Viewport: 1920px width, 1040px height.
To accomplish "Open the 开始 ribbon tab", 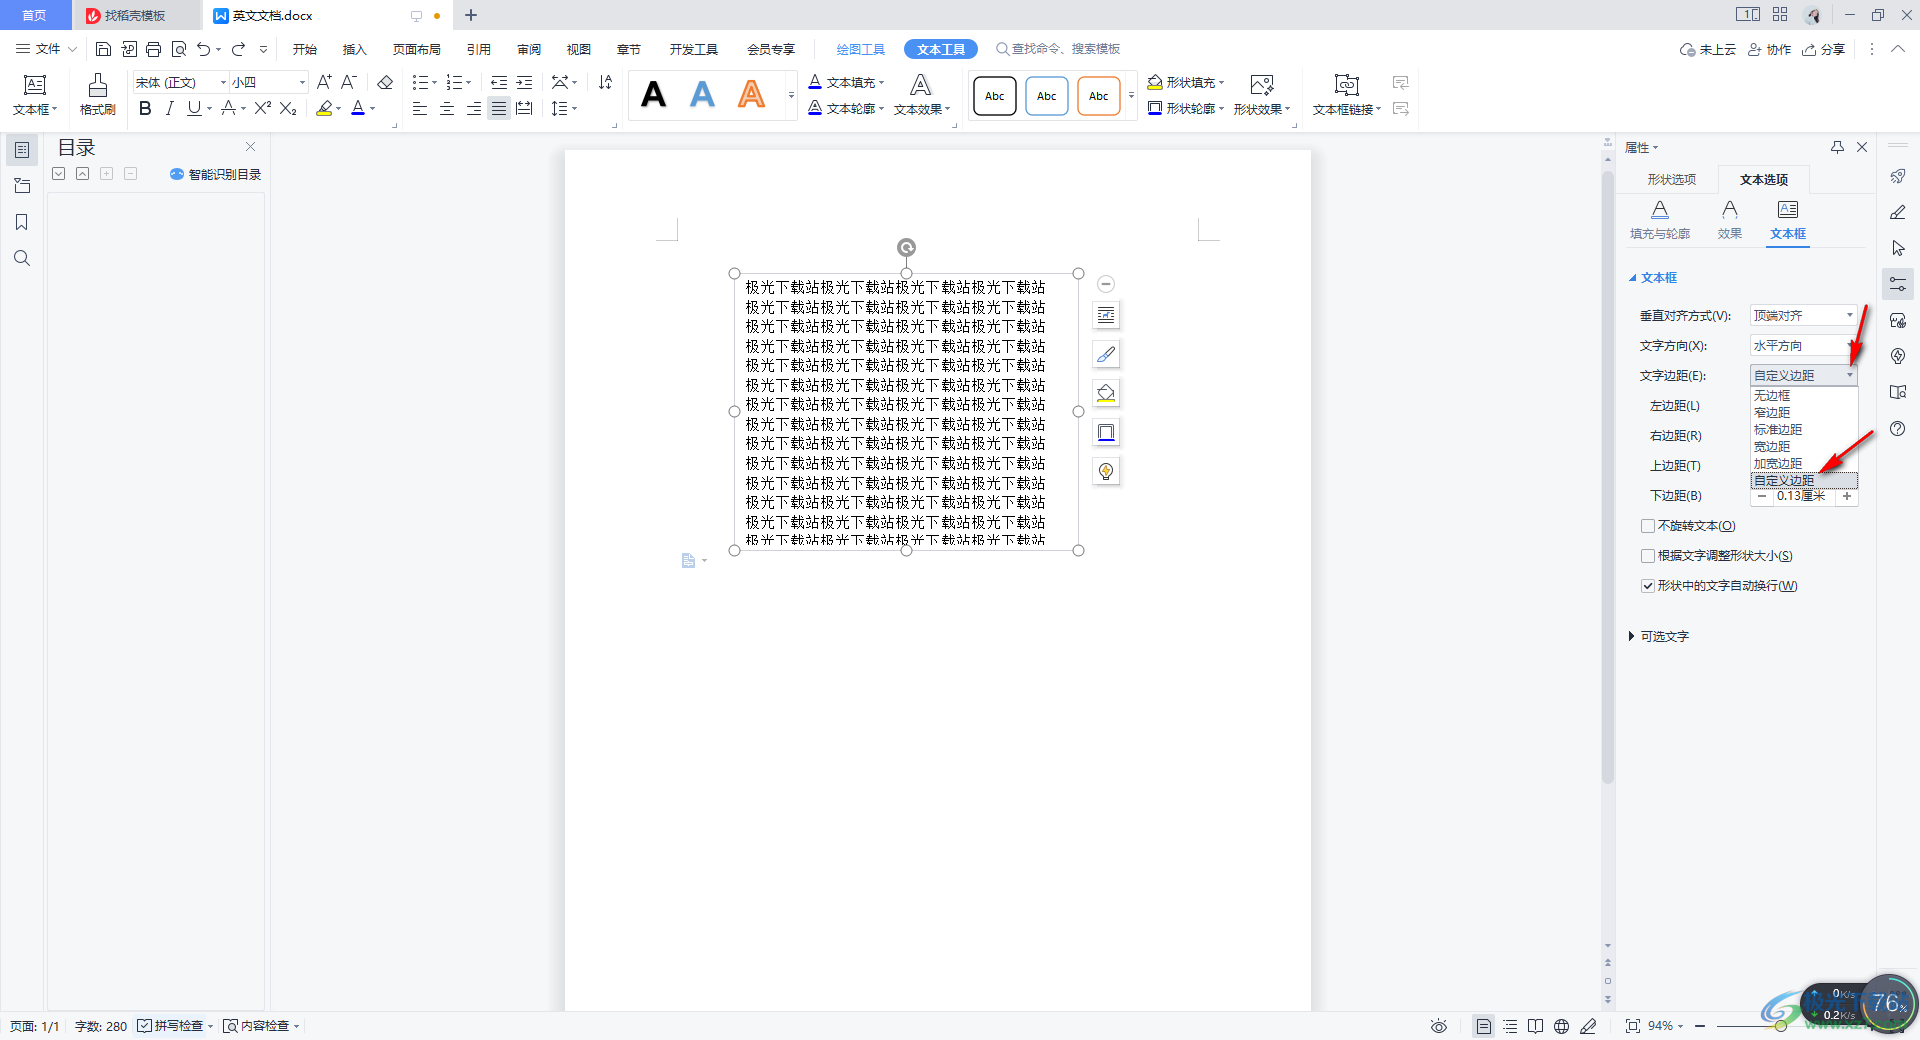I will 305,49.
